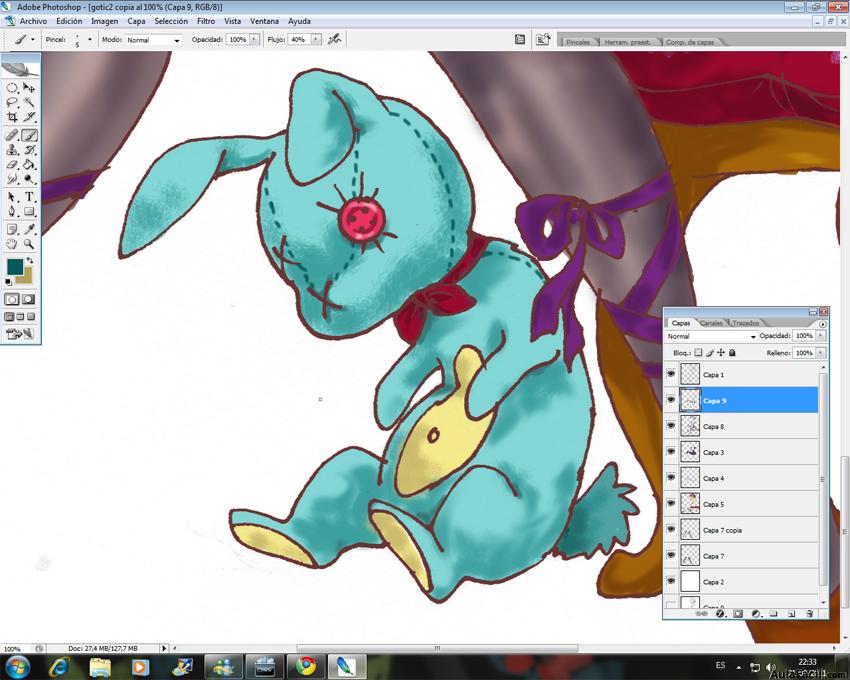Select the Crop tool
The height and width of the screenshot is (680, 850).
pos(12,117)
